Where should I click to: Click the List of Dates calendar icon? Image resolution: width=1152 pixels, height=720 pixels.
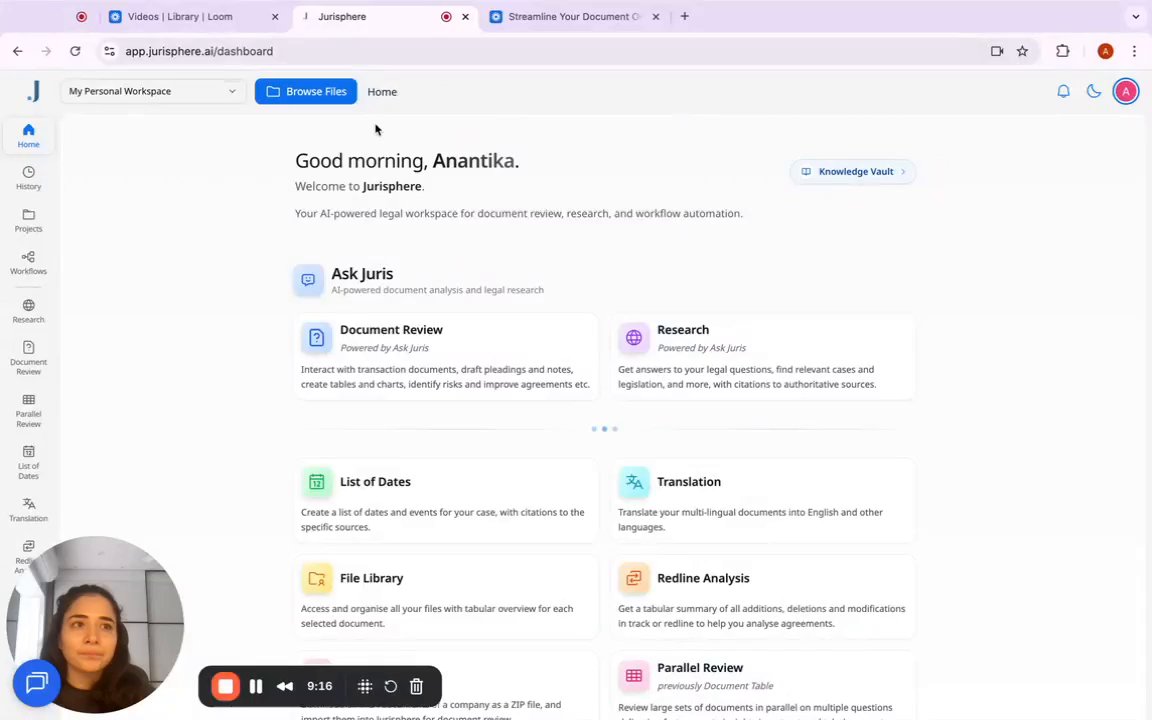(x=317, y=482)
